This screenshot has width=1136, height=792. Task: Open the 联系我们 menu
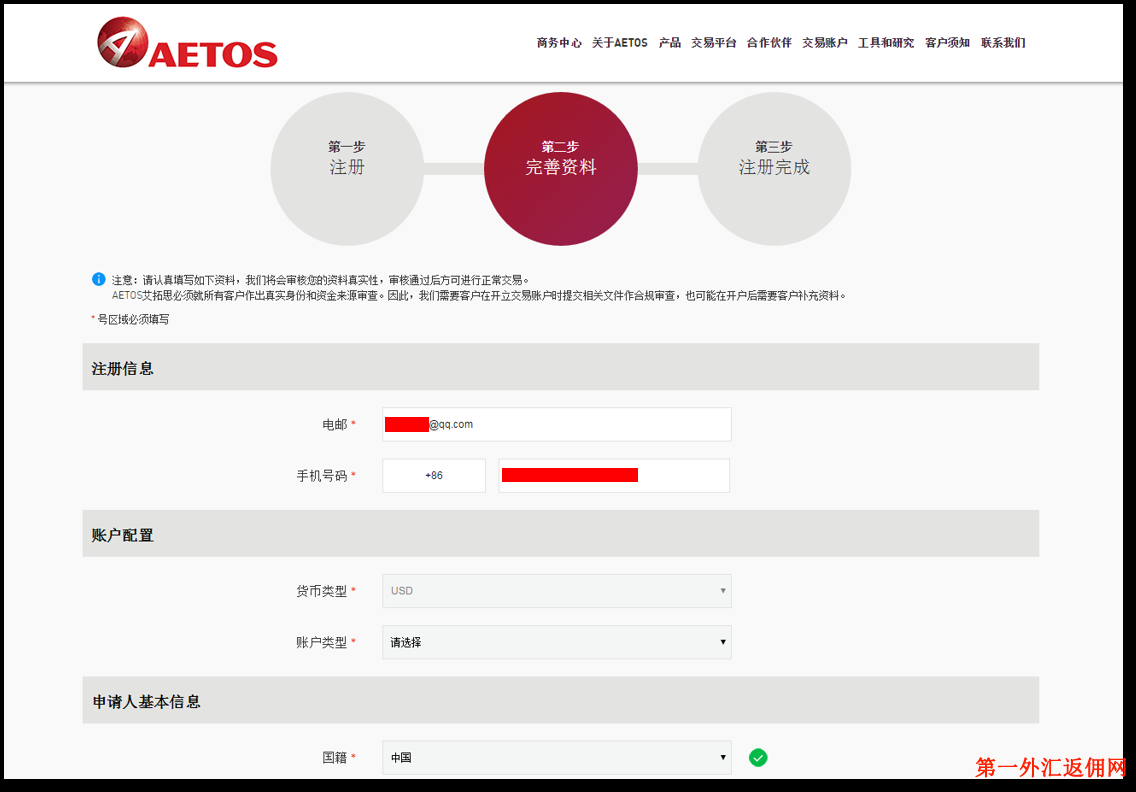point(1003,43)
